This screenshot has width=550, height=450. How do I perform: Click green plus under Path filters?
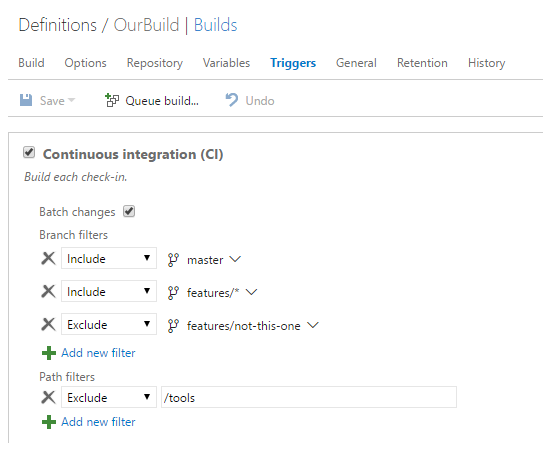click(x=49, y=422)
